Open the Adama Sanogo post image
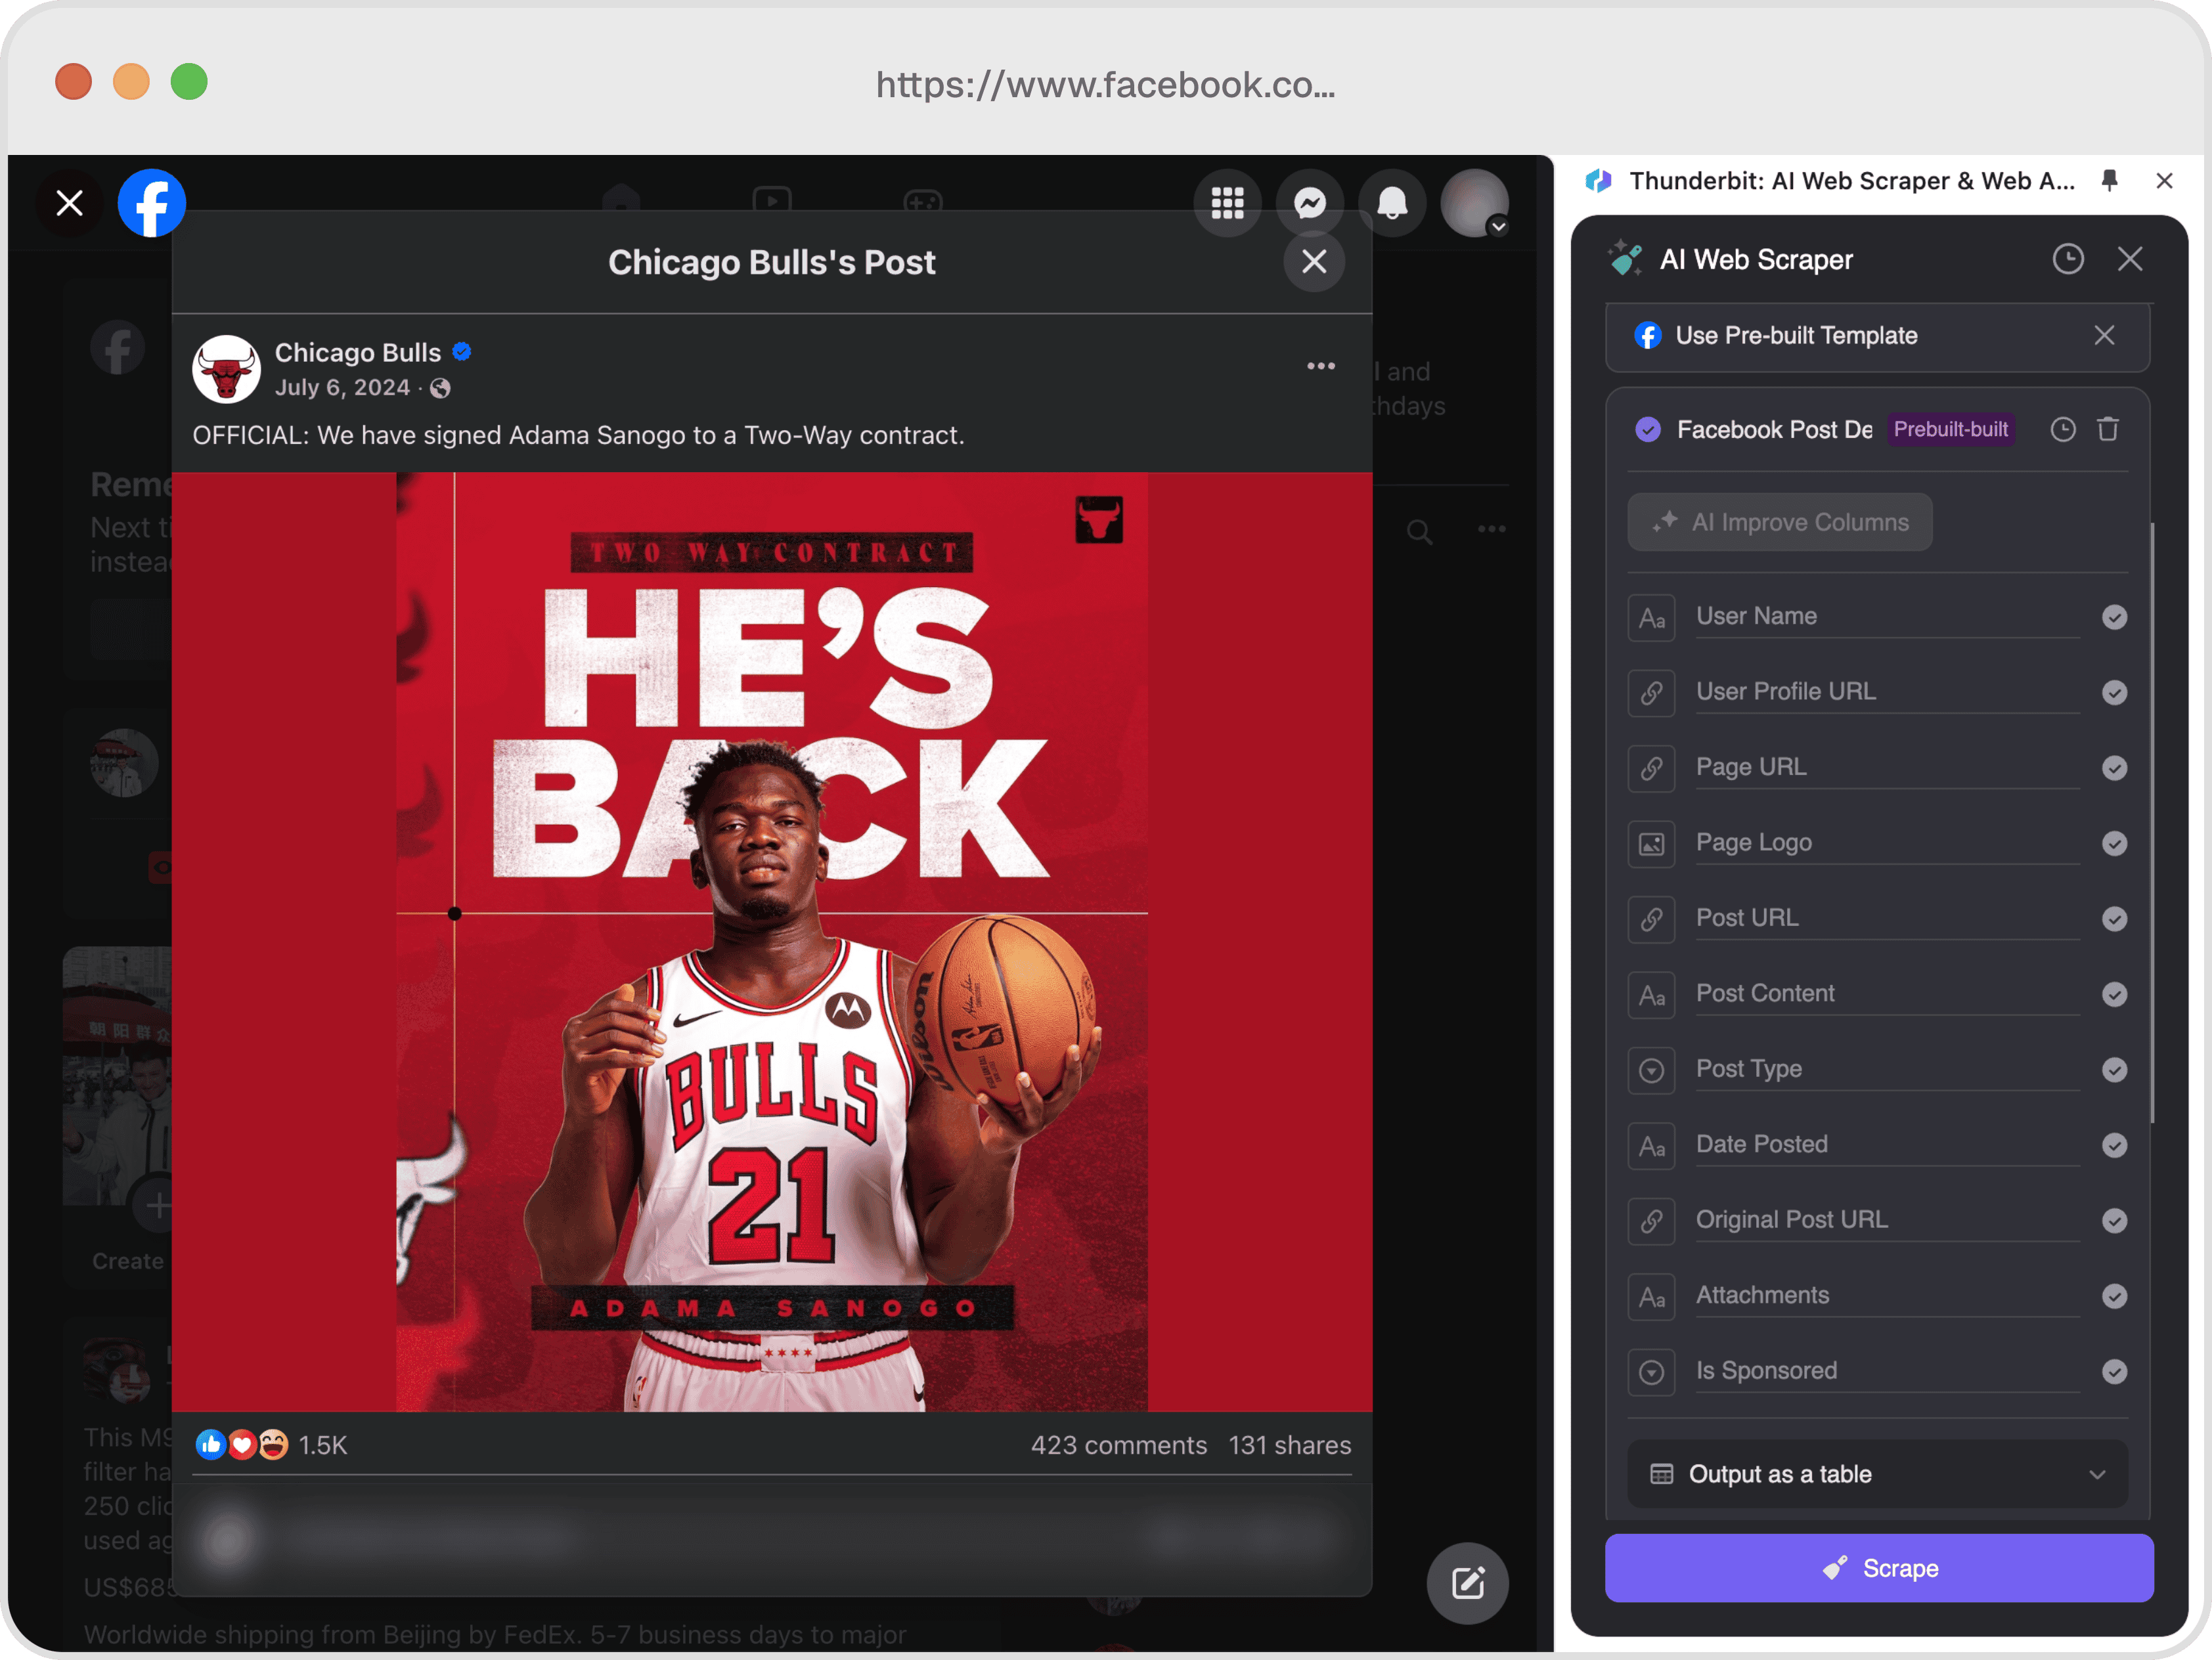This screenshot has width=2212, height=1660. point(772,942)
